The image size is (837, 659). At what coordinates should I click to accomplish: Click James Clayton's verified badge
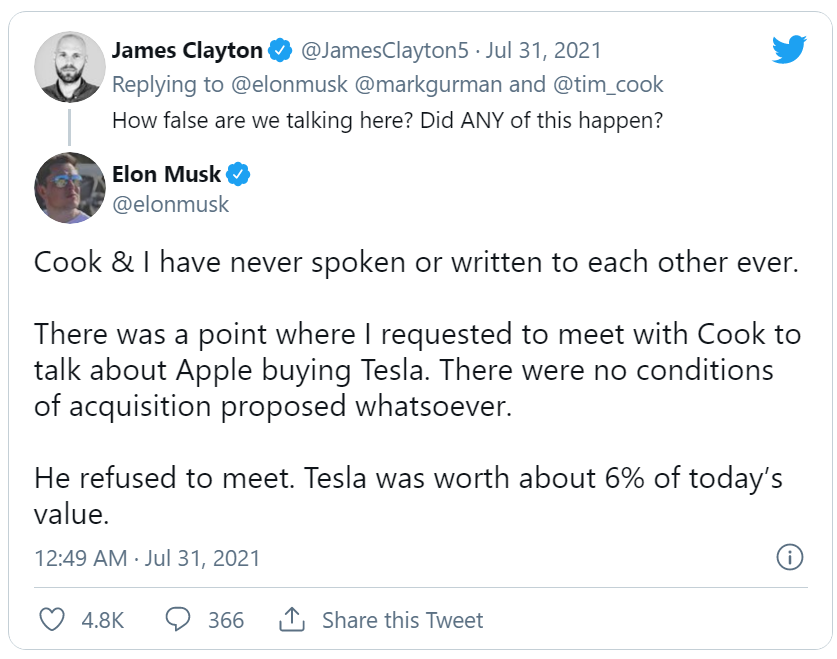coord(281,50)
